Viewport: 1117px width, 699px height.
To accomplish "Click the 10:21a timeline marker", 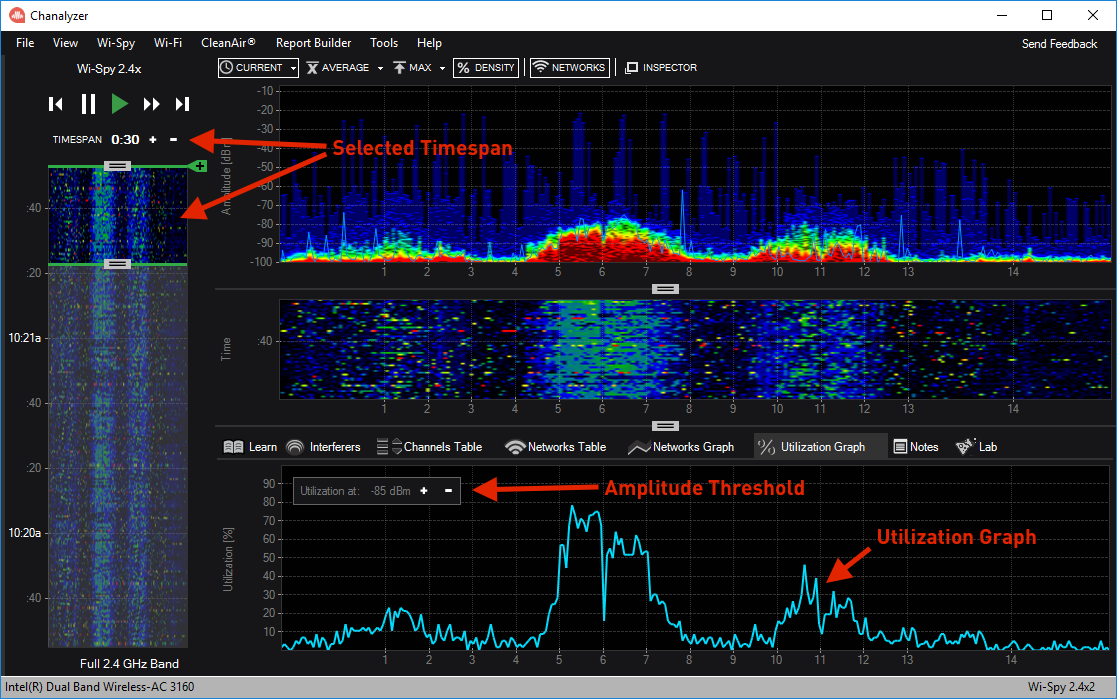I will click(24, 338).
